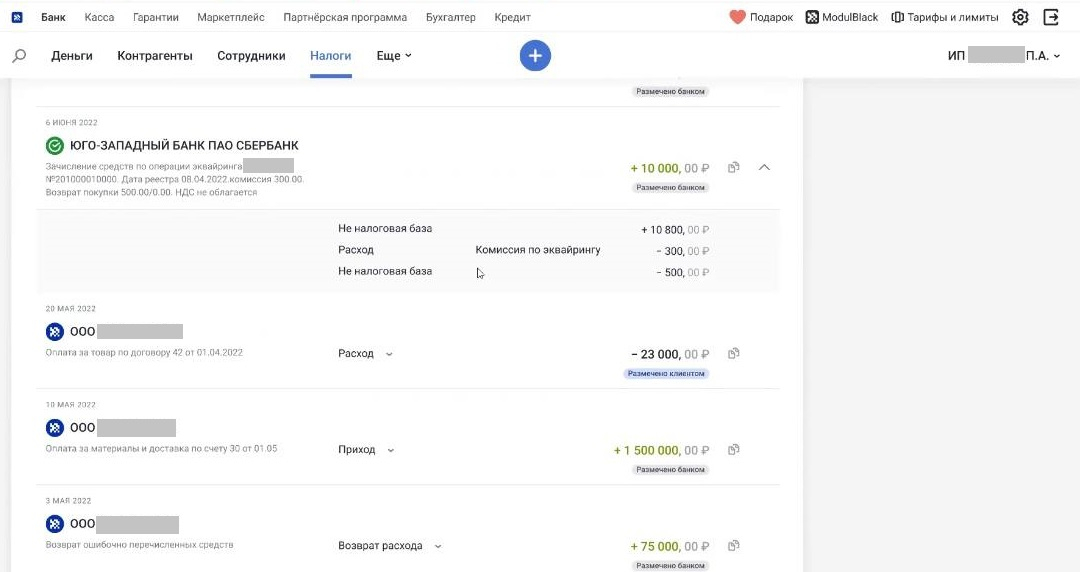The image size is (1080, 572).
Task: Click the search magnifier icon
Action: 19,55
